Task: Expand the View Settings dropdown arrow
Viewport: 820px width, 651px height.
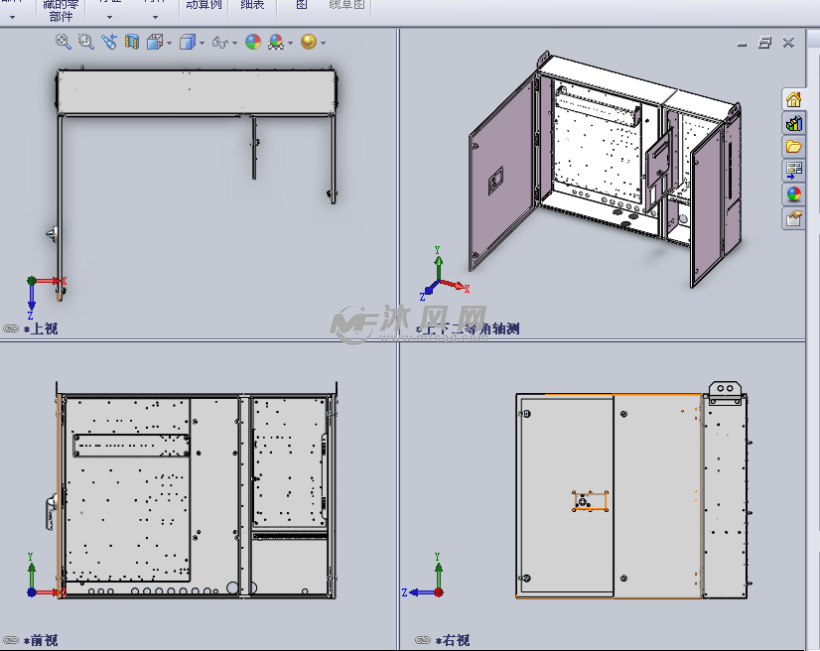Action: point(323,43)
